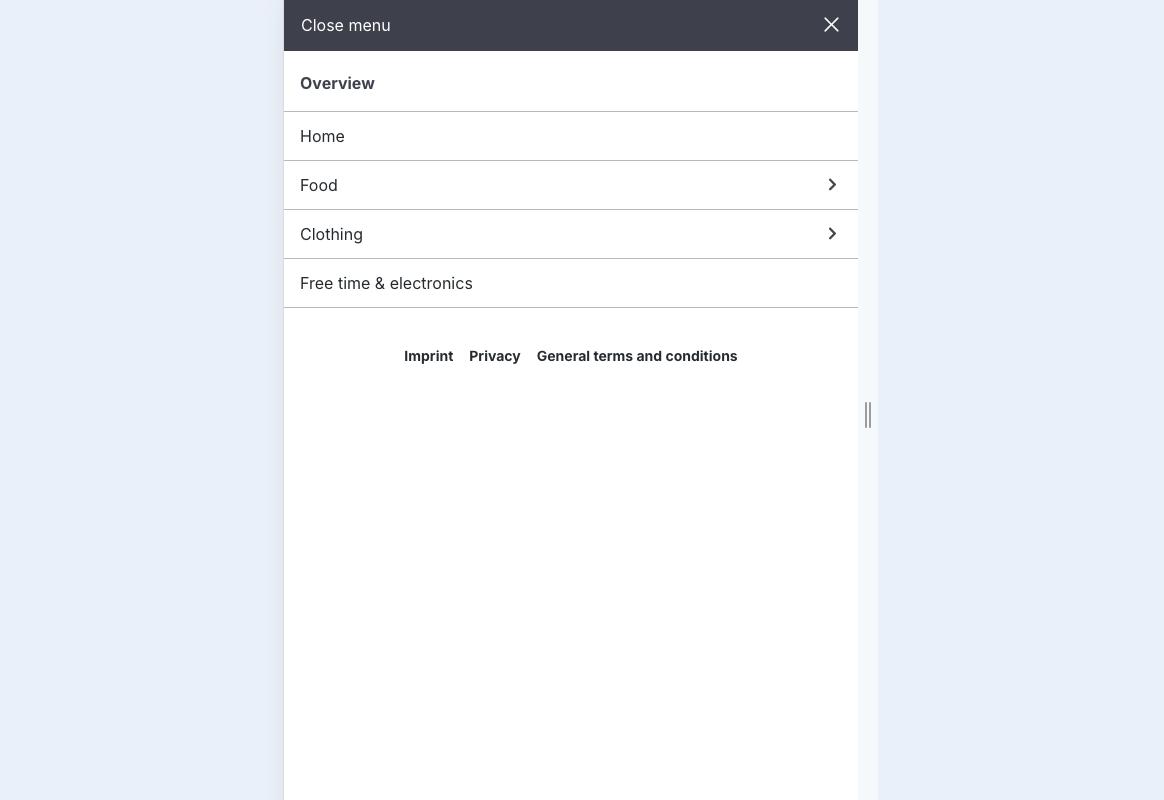Expand the Food submenu chevron arrow

click(832, 185)
